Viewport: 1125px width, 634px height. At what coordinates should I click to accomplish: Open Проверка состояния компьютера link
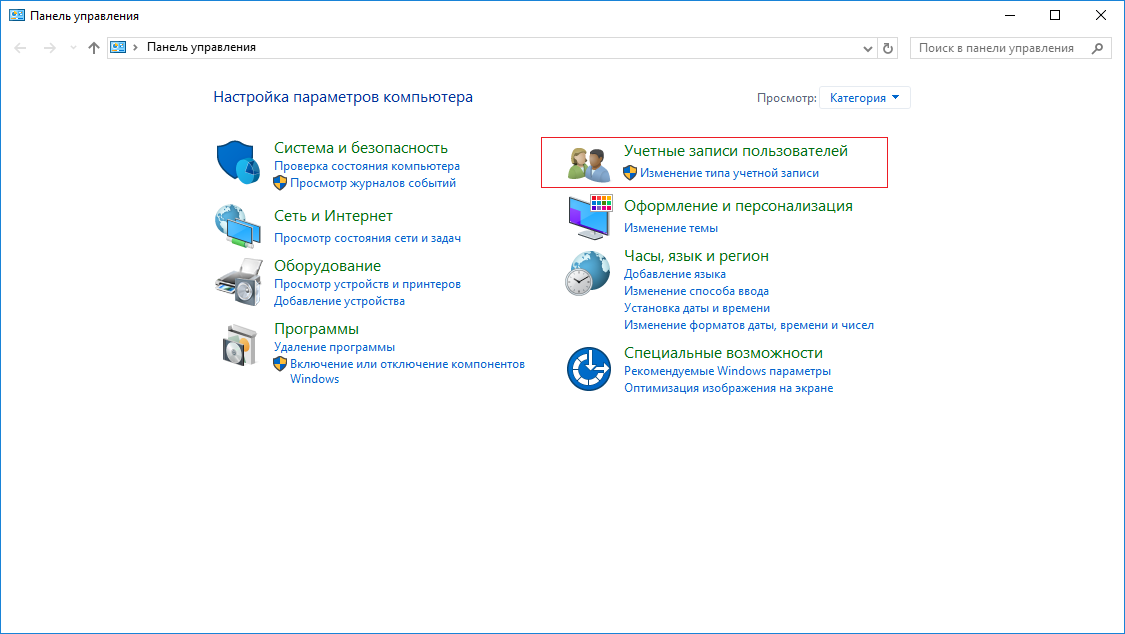[367, 166]
